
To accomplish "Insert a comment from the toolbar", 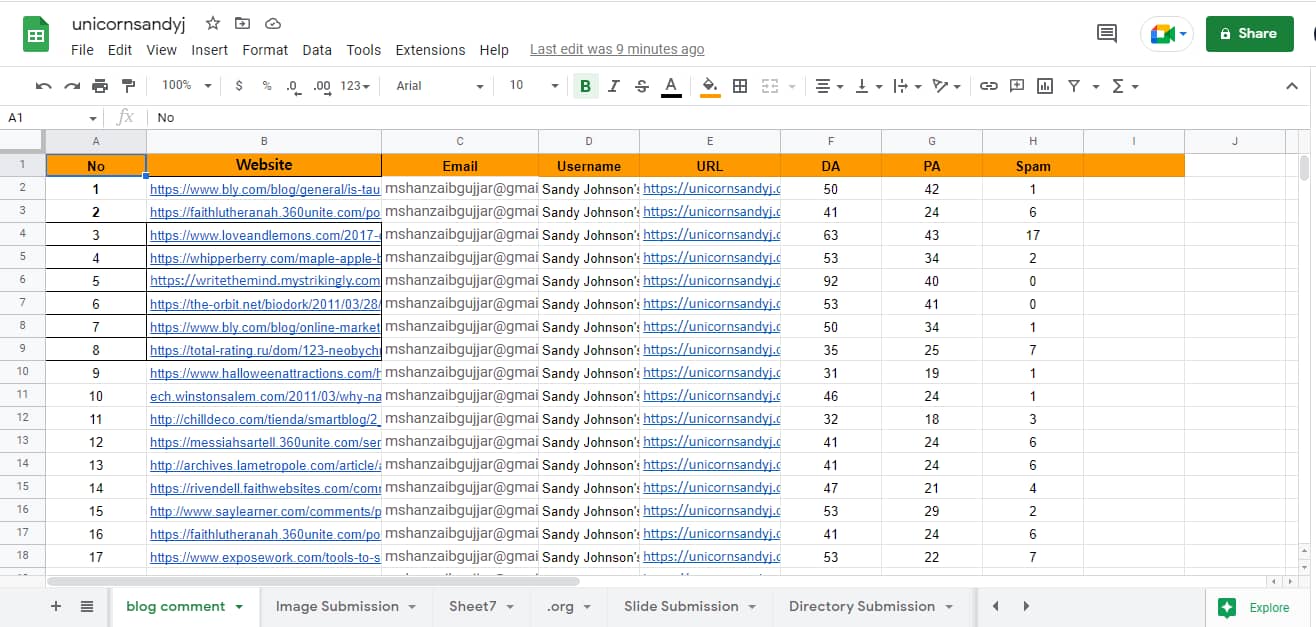I will tap(1017, 86).
